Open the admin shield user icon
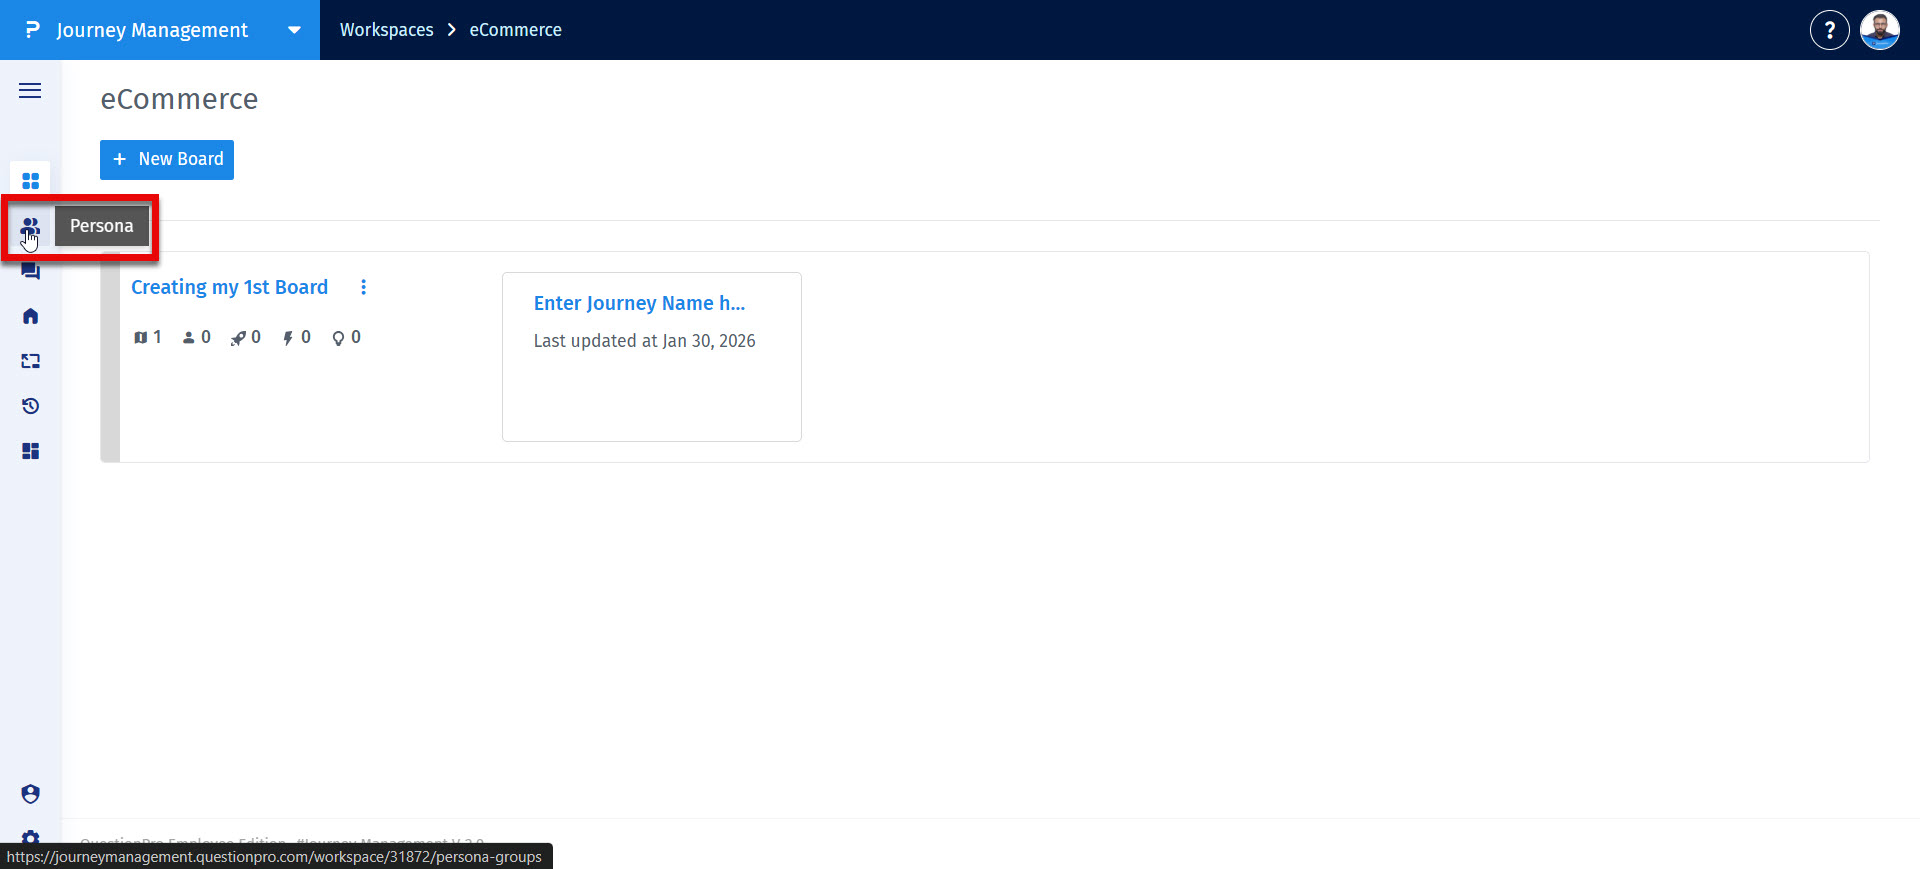This screenshot has width=1920, height=869. pos(30,794)
